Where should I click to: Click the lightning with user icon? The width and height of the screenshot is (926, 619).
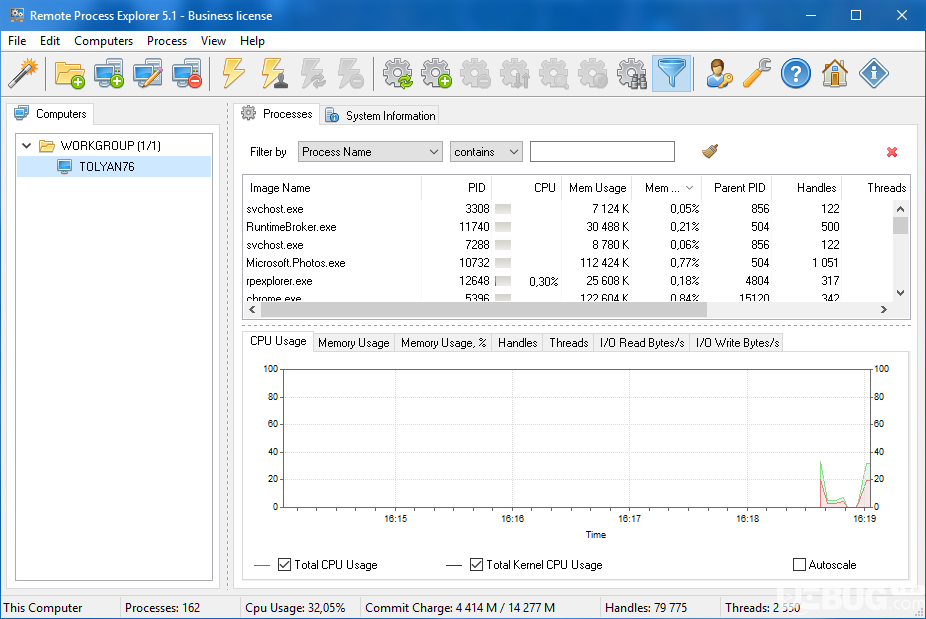(x=274, y=74)
